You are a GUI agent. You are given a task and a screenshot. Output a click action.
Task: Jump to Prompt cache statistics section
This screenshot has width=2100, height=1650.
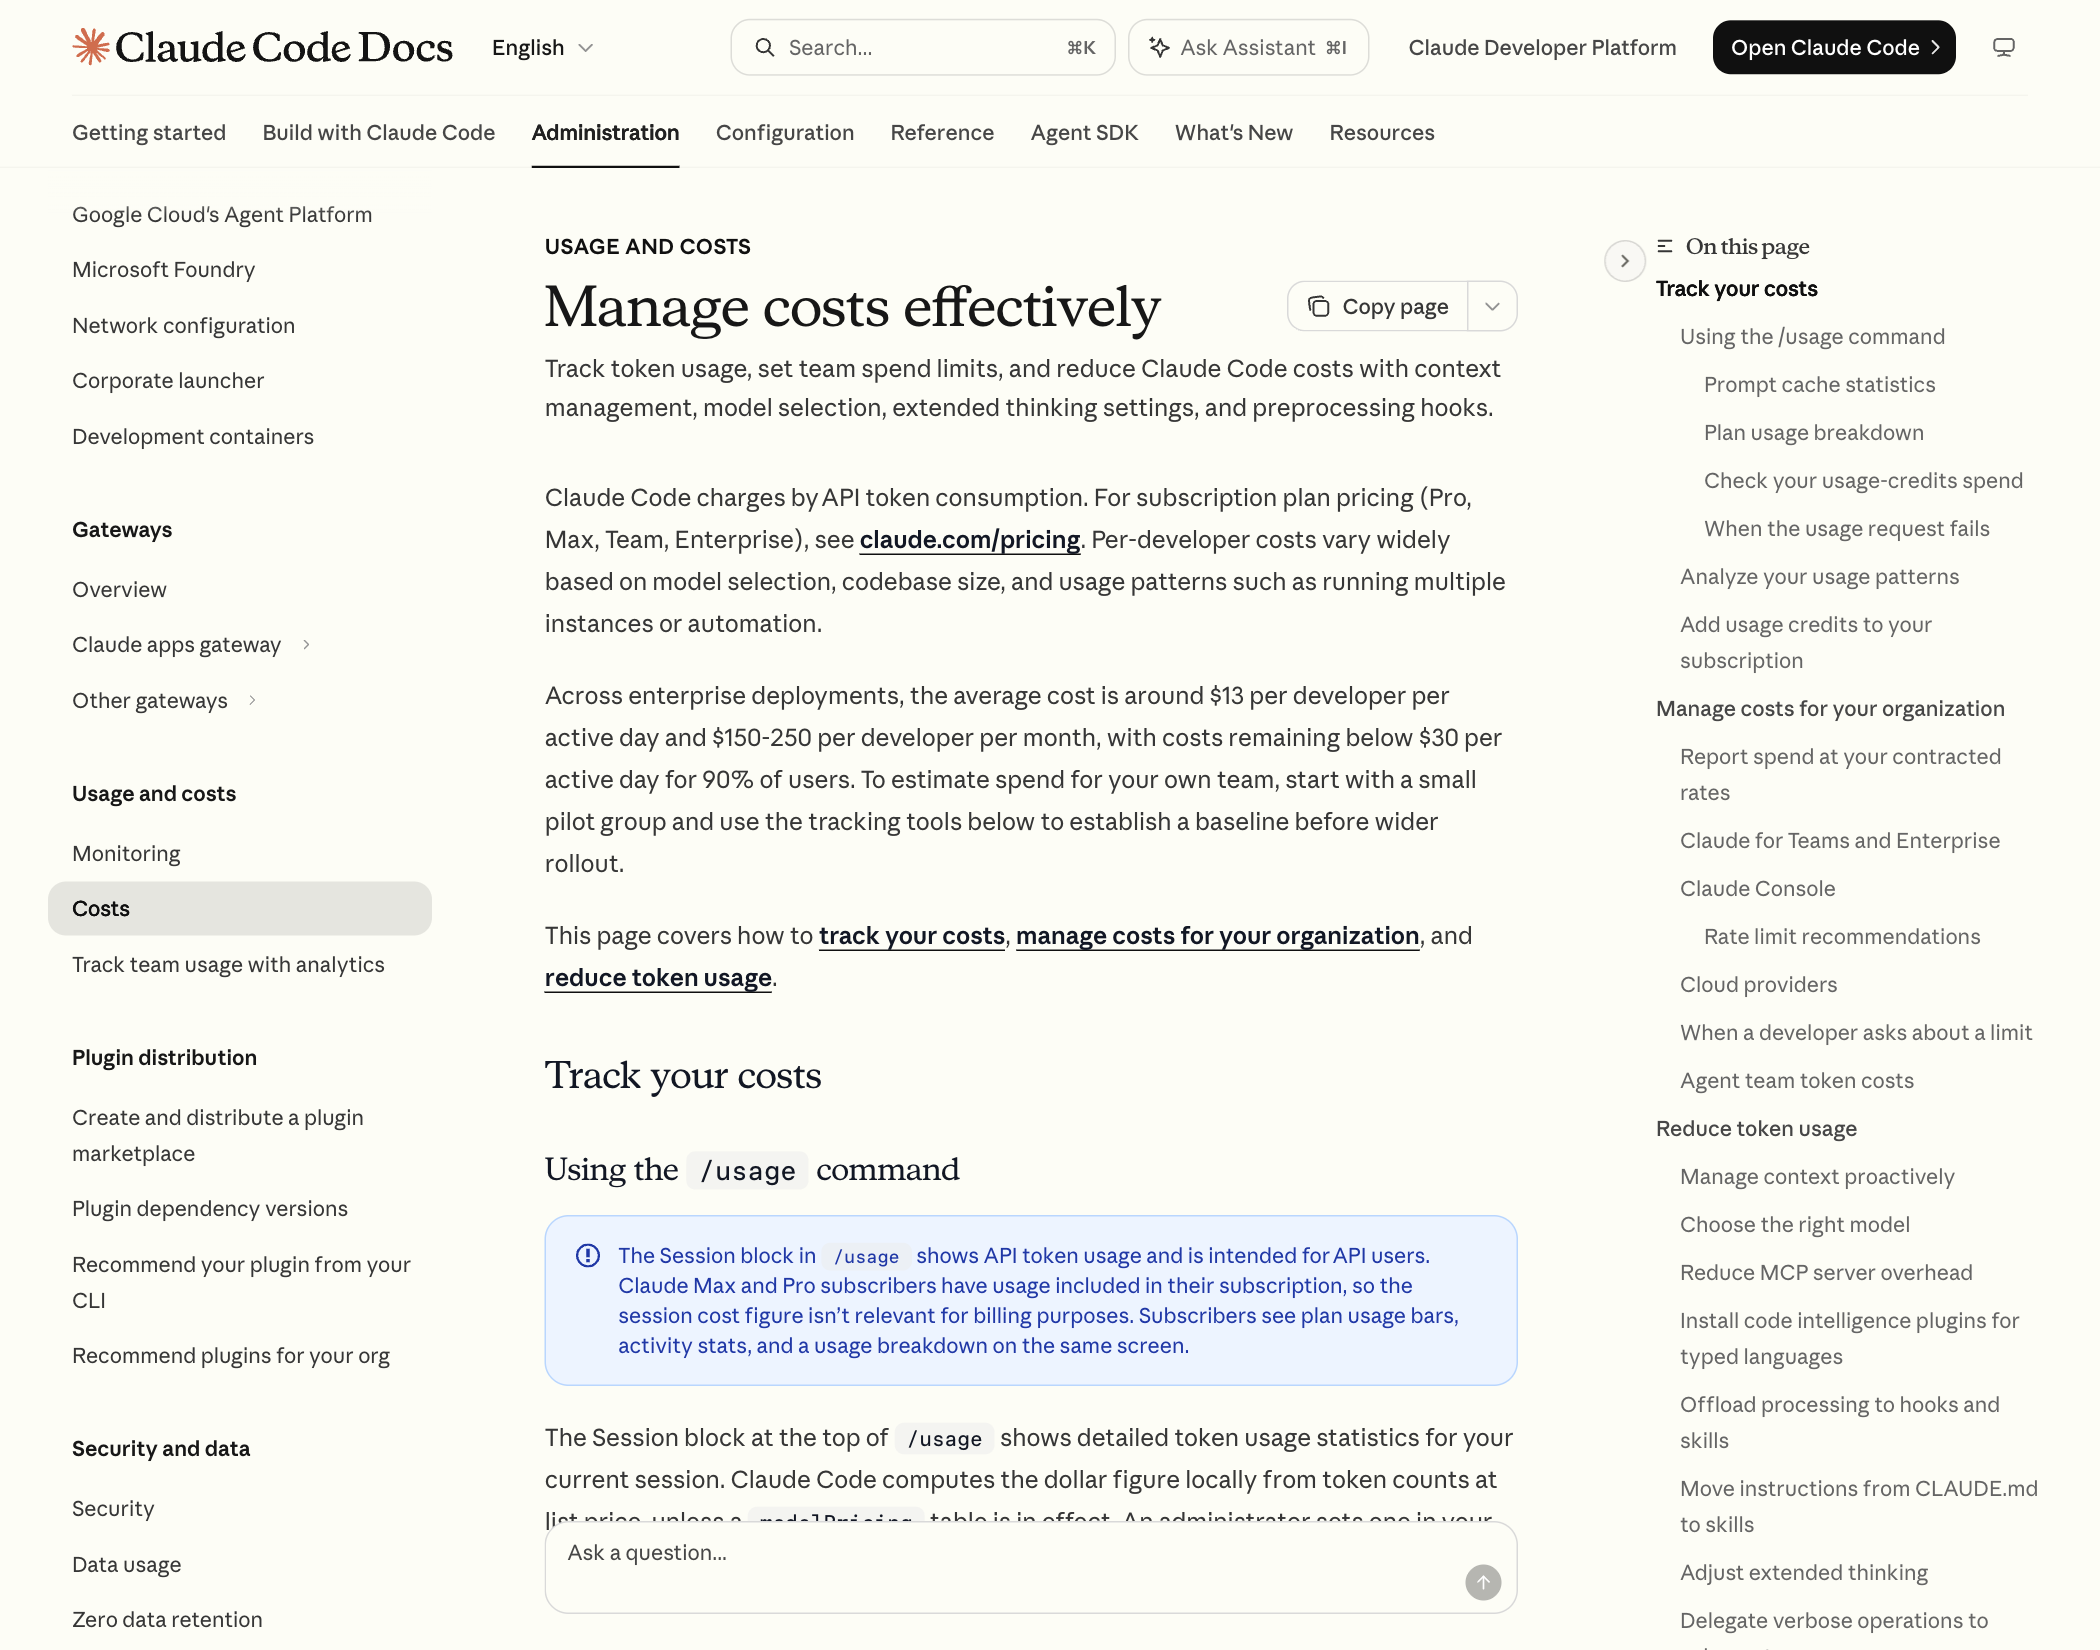click(1819, 384)
